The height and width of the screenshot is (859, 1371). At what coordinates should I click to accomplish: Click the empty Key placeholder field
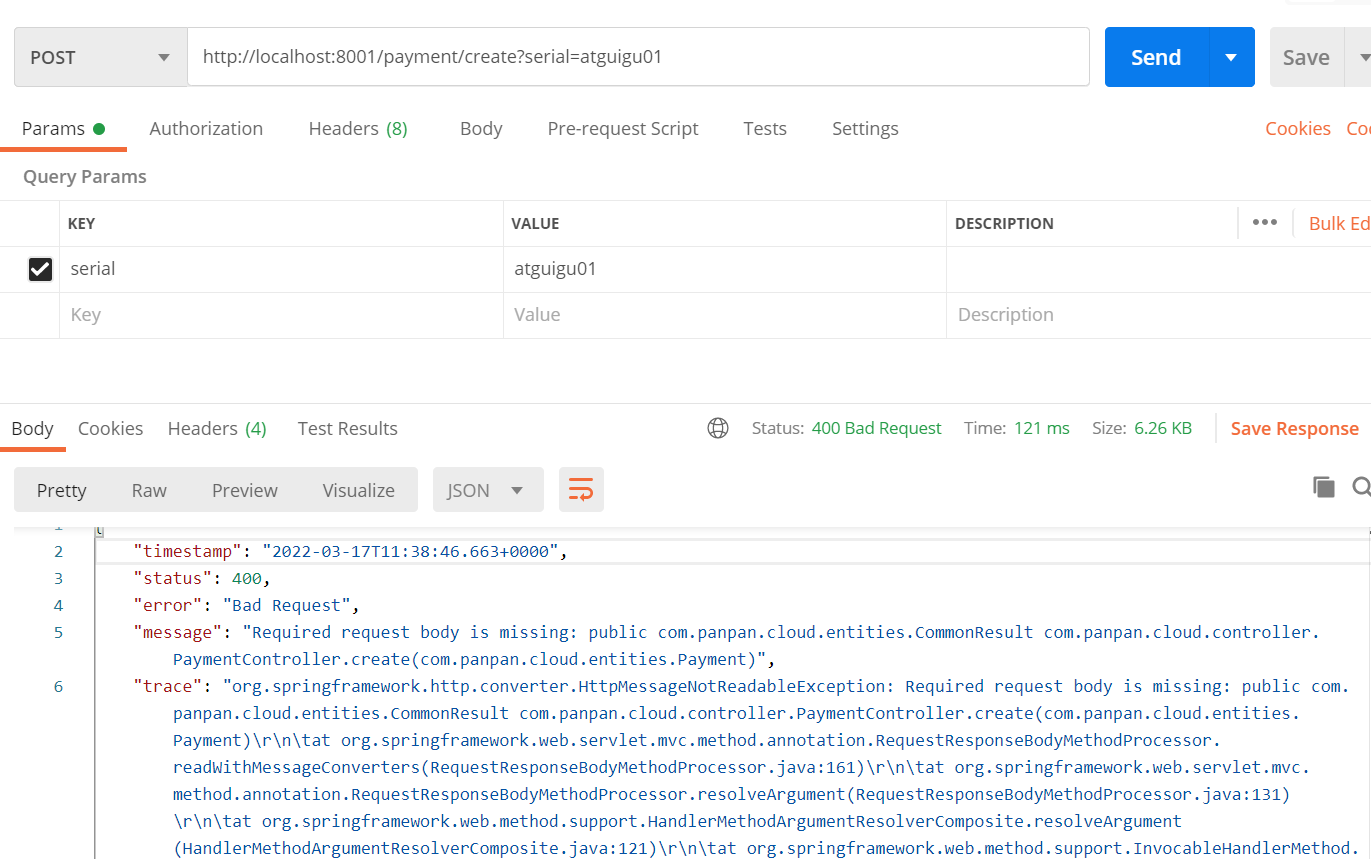[x=281, y=315]
